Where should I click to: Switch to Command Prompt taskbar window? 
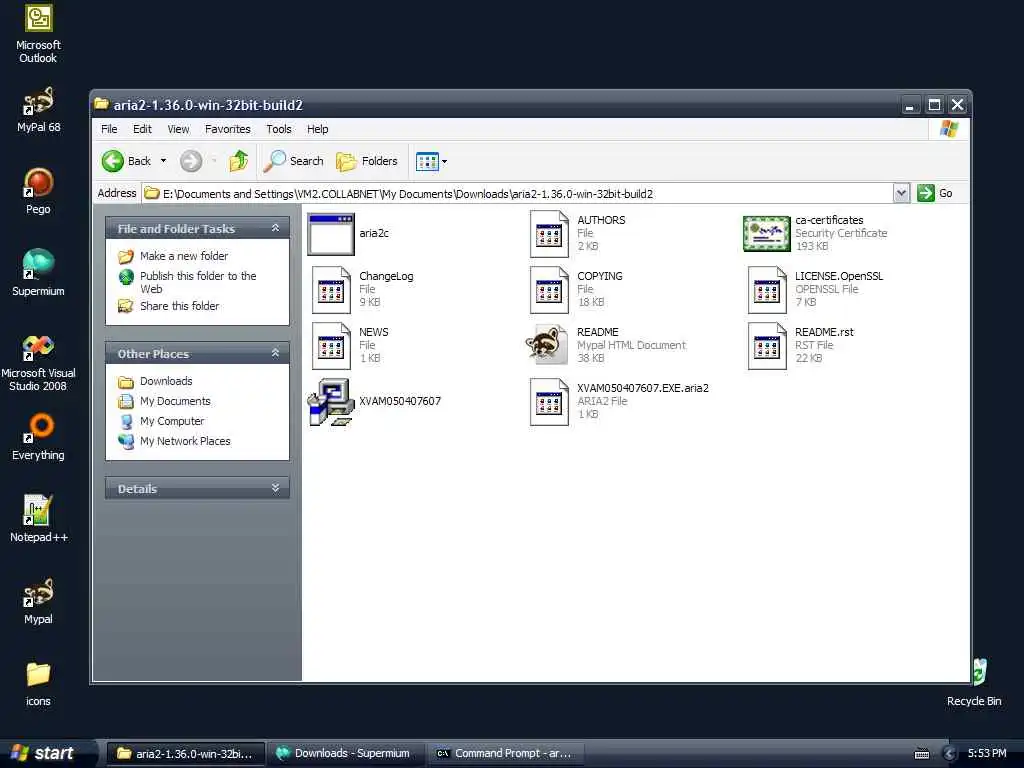[506, 754]
